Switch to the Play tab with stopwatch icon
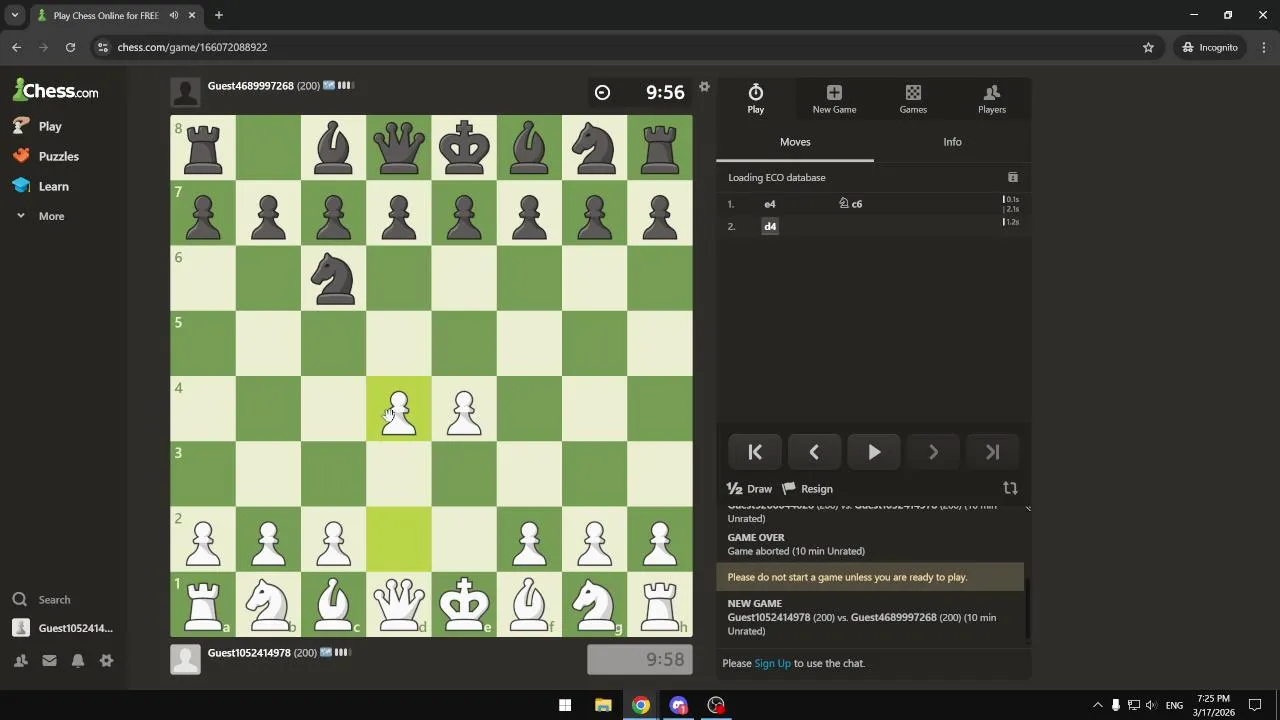Image resolution: width=1280 pixels, height=720 pixels. 756,99
